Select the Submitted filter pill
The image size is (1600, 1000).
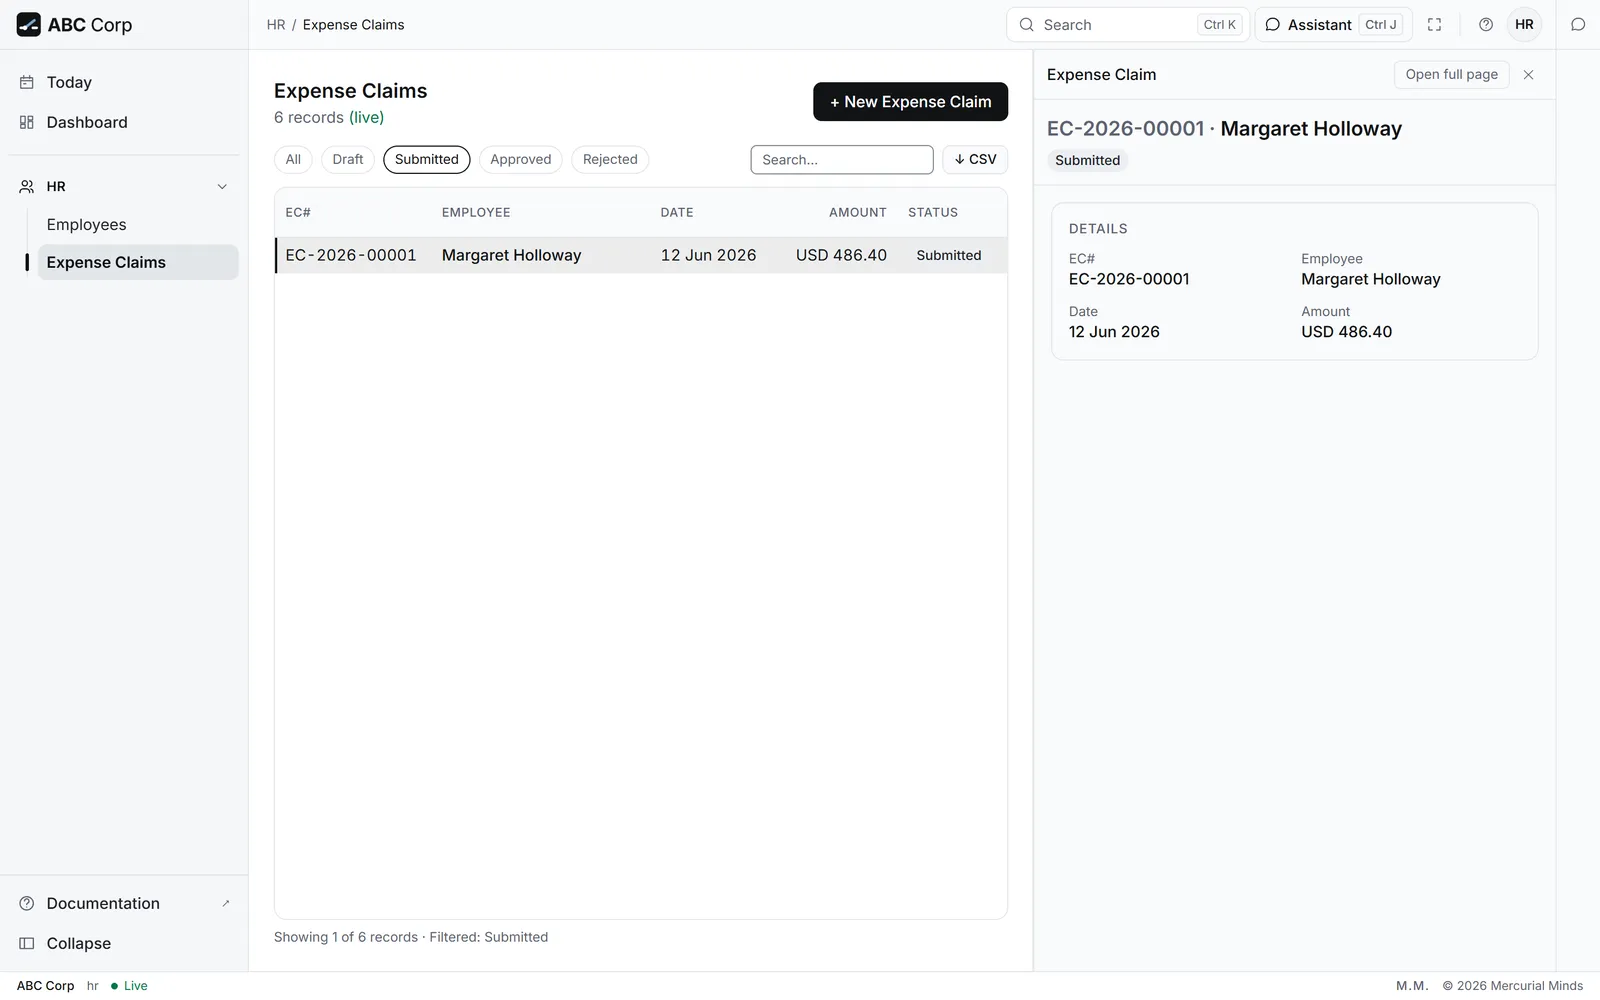pos(427,160)
